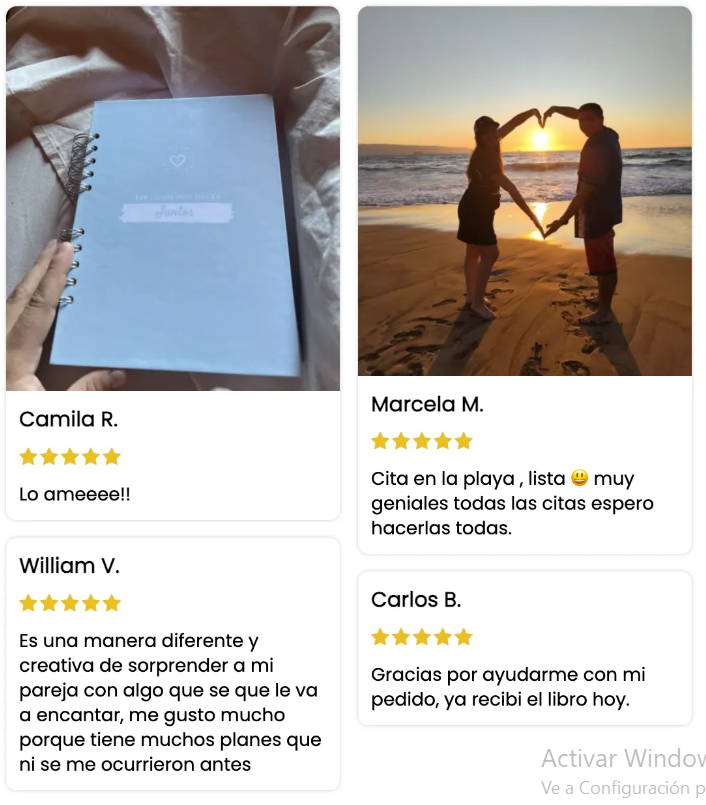The width and height of the screenshot is (706, 805).
Task: Click the 'Ve a Configuración' watermark line
Action: pyautogui.click(x=623, y=788)
